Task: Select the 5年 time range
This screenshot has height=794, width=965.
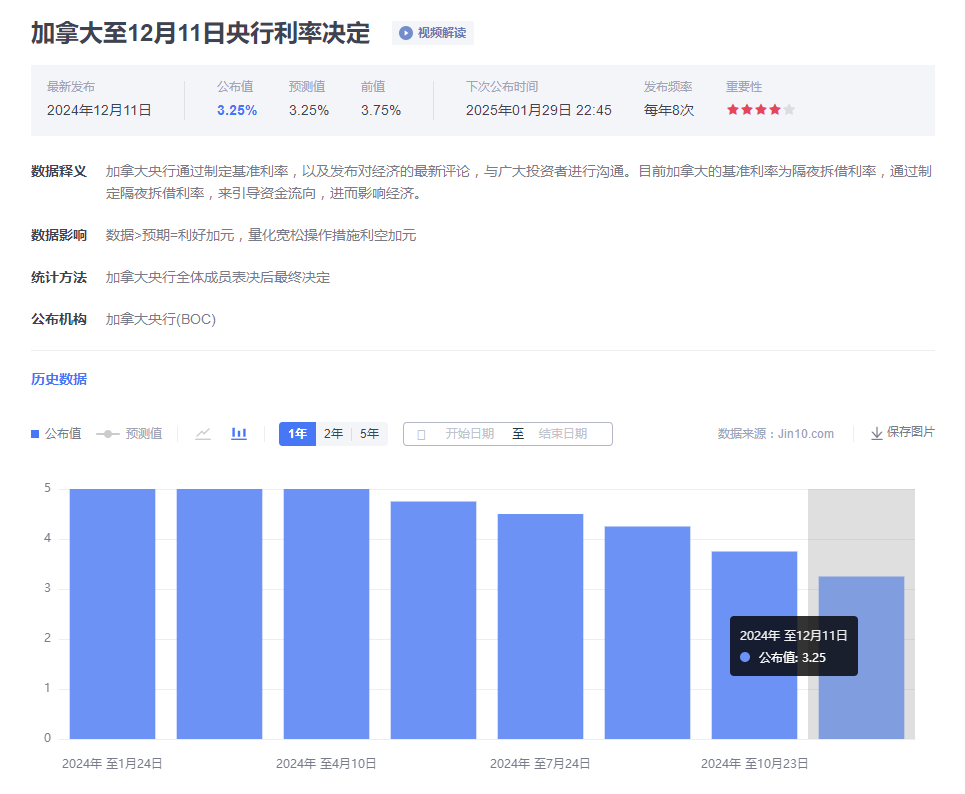Action: pyautogui.click(x=369, y=433)
